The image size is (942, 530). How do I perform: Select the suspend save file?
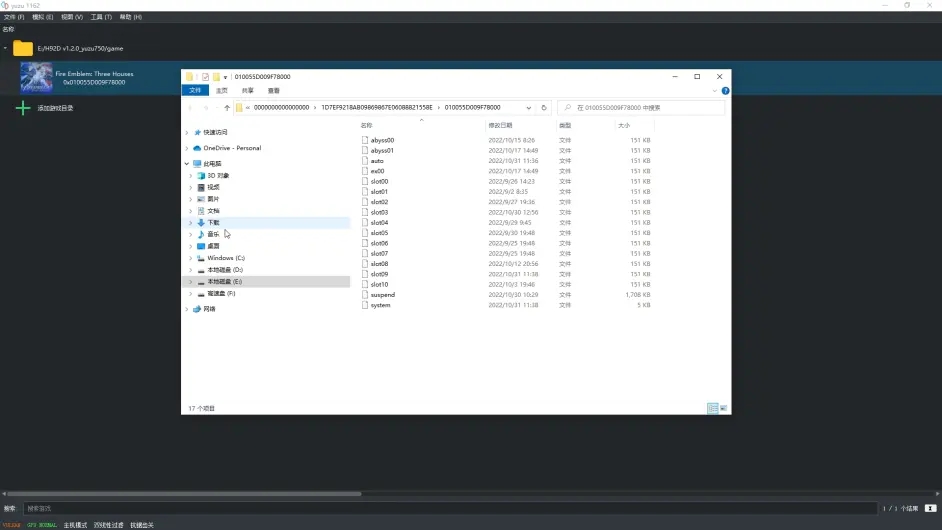point(382,295)
